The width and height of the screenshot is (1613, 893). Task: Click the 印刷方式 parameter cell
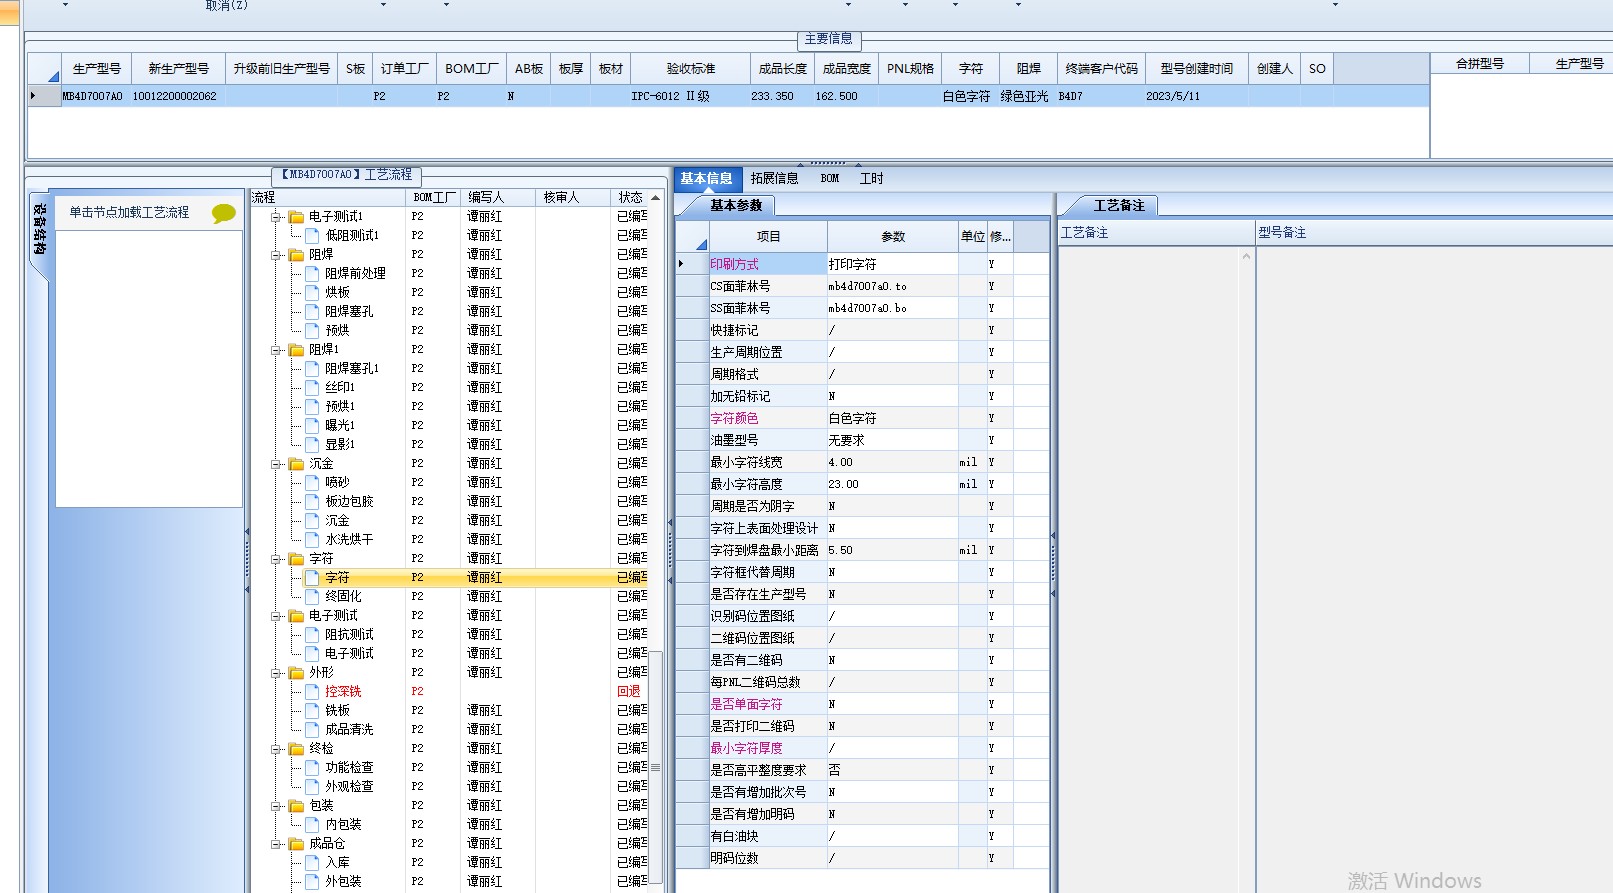[x=767, y=264]
